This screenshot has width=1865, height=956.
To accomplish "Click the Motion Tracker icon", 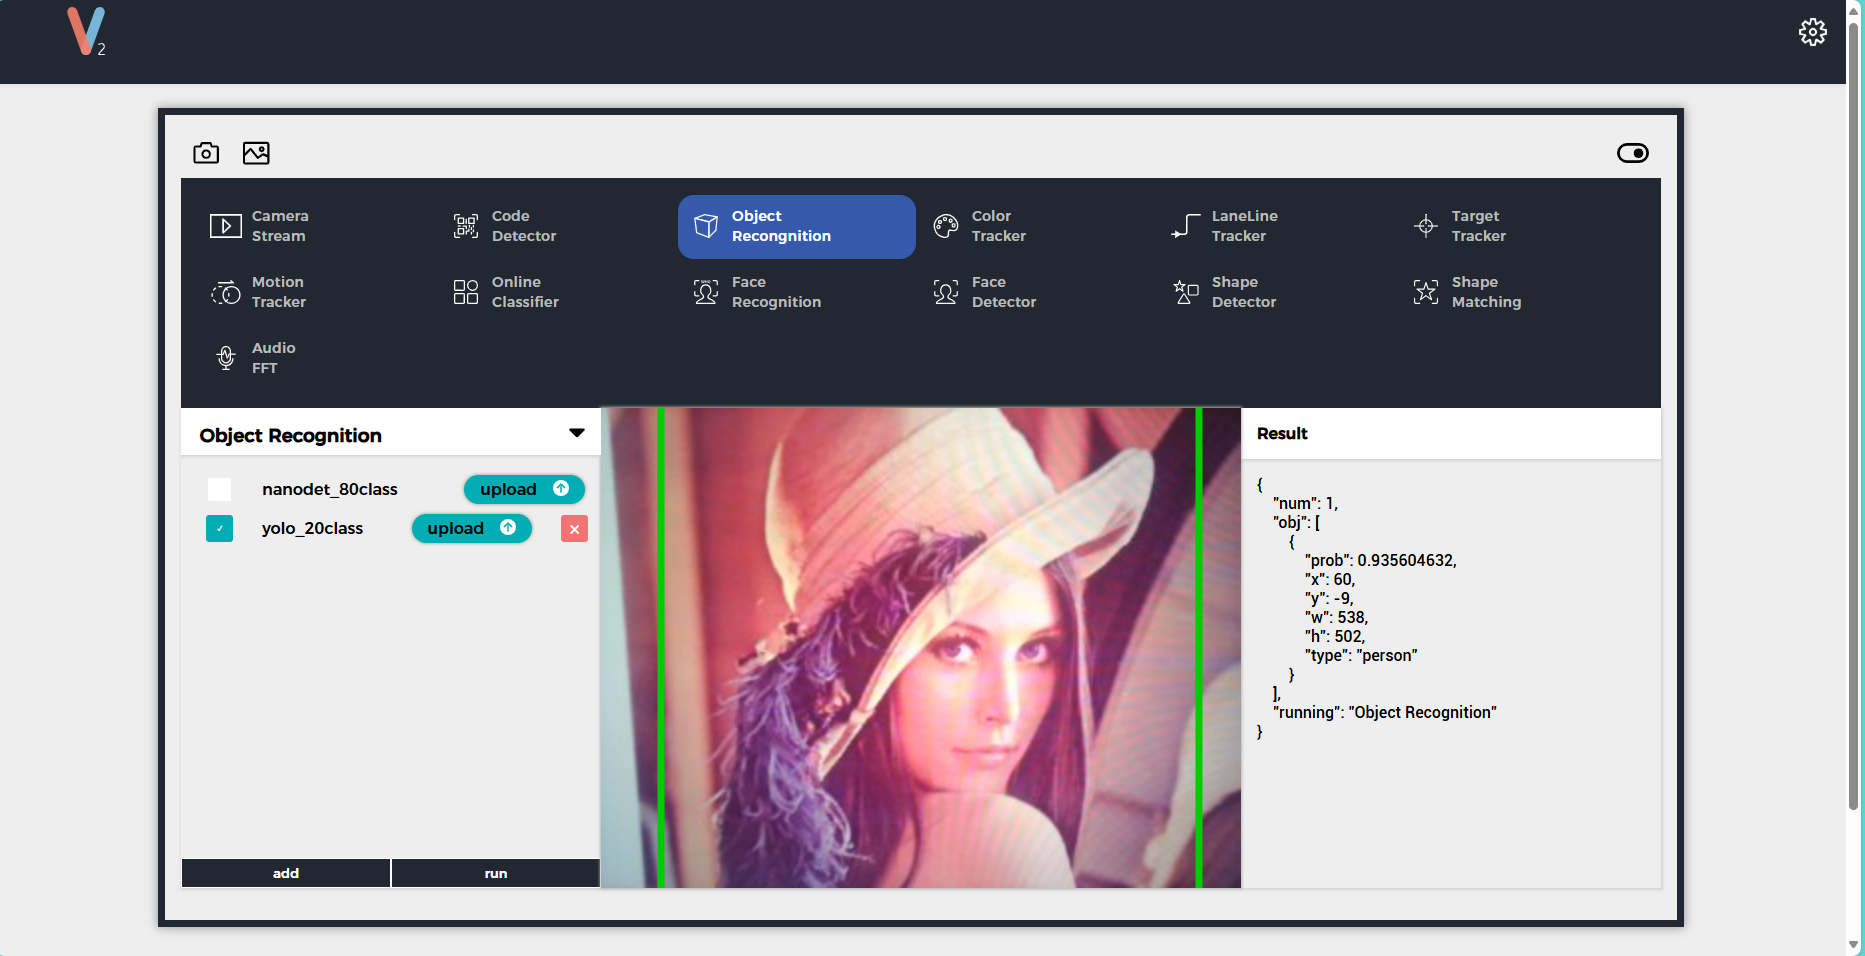I will (226, 292).
